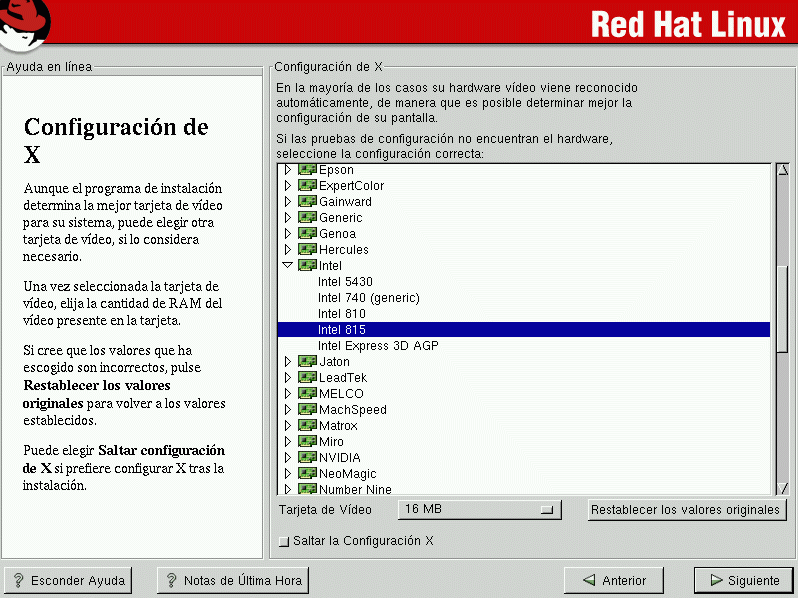This screenshot has width=798, height=598.
Task: Click the question mark icon on Esconder Ayuda
Action: 18,580
